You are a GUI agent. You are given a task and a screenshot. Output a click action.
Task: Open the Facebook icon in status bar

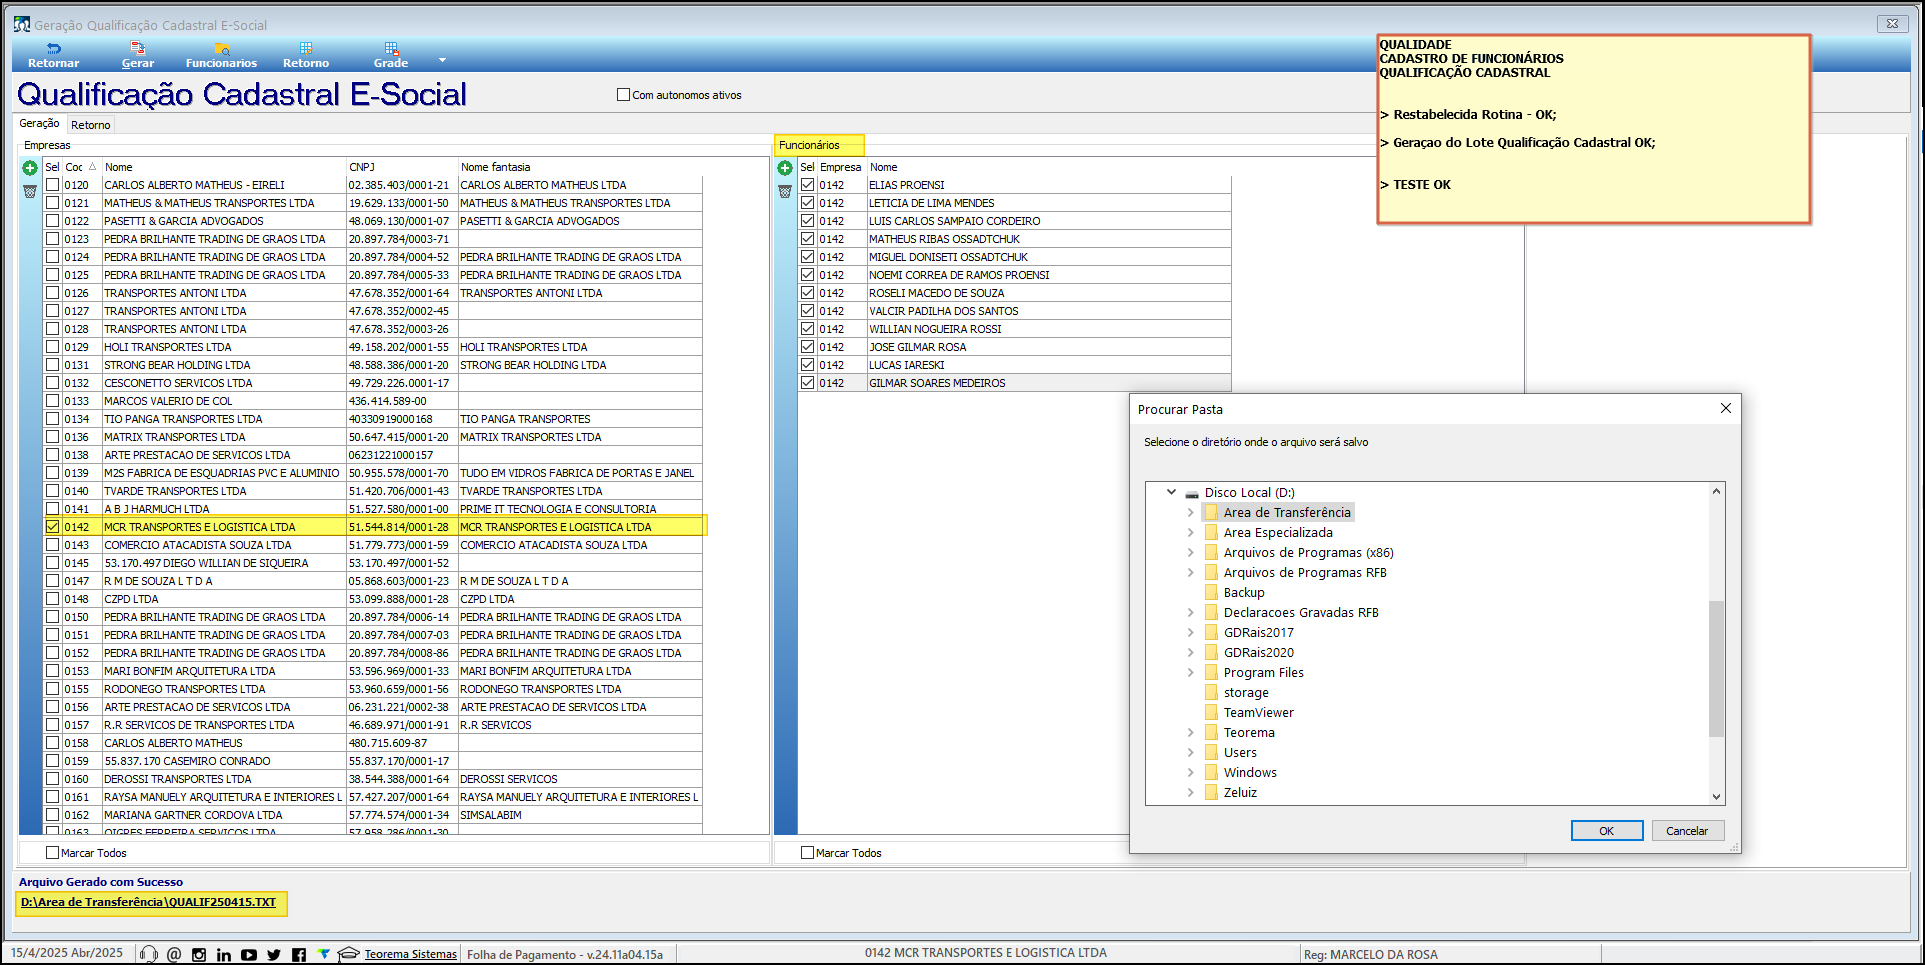(299, 954)
